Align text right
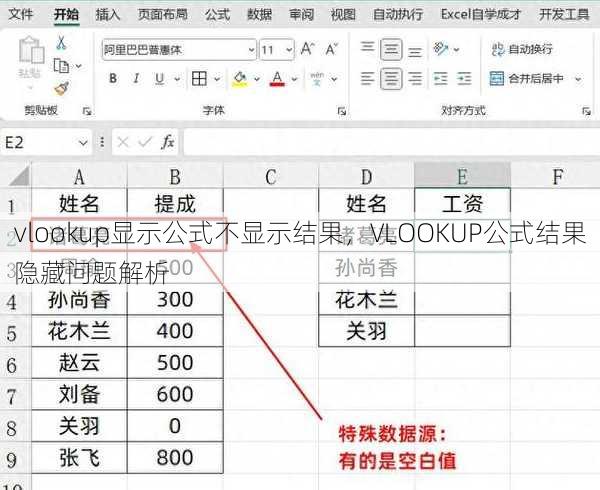Viewport: 600px width, 490px height. (414, 79)
